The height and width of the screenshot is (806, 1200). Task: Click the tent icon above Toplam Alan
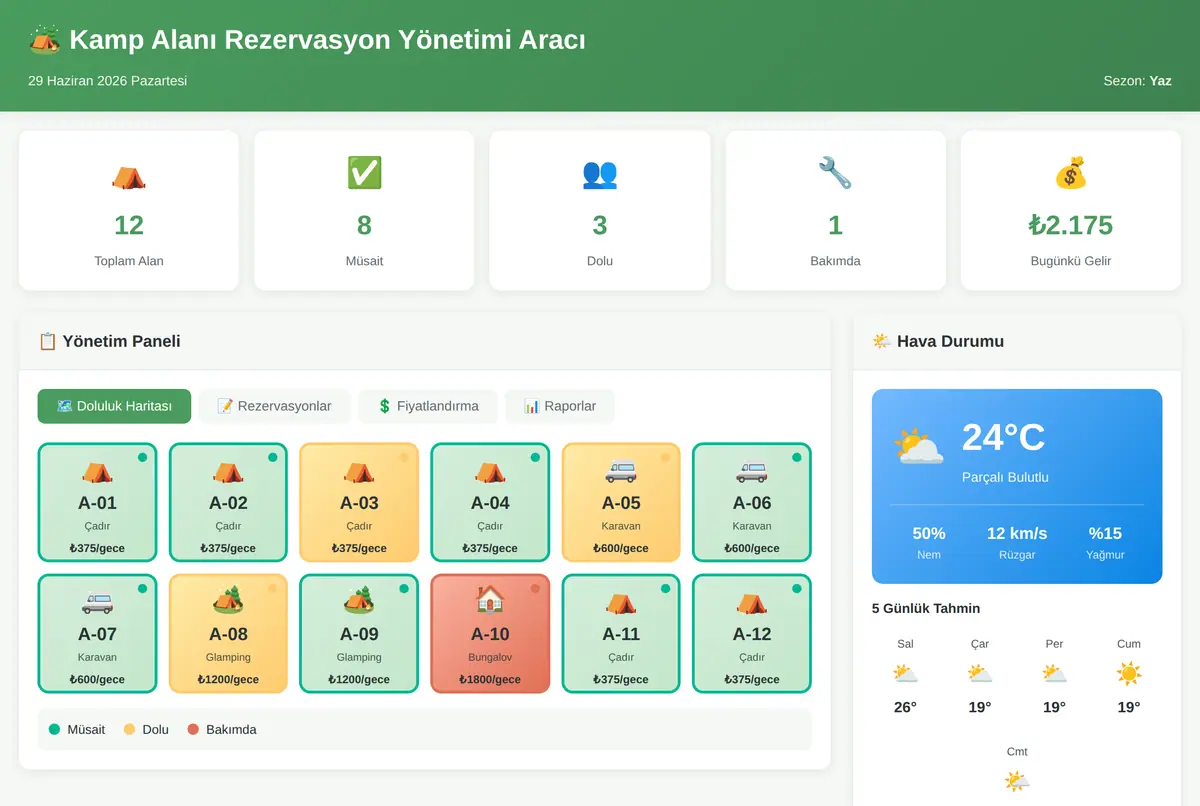coord(129,177)
